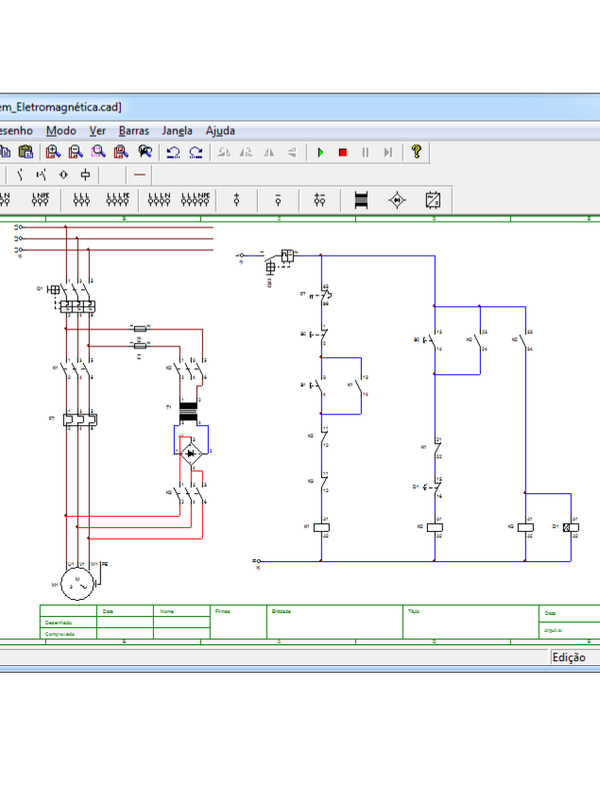Click the K1 coil in control circuit
Viewport: 600px width, 799px height.
point(322,526)
